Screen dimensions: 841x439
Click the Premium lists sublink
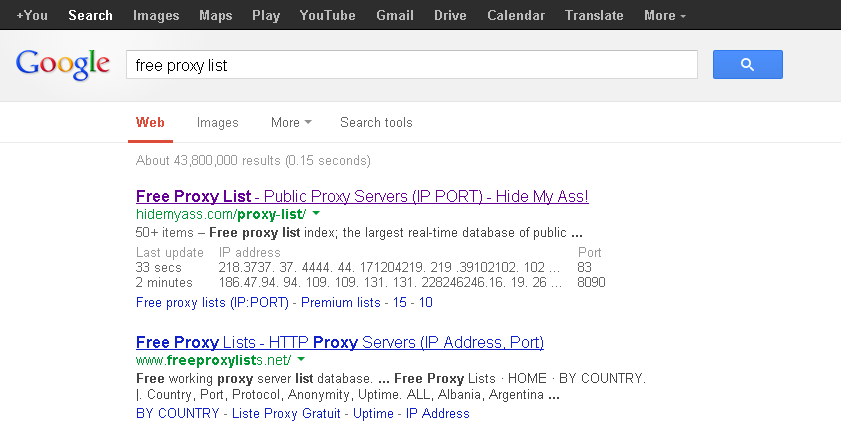point(341,303)
